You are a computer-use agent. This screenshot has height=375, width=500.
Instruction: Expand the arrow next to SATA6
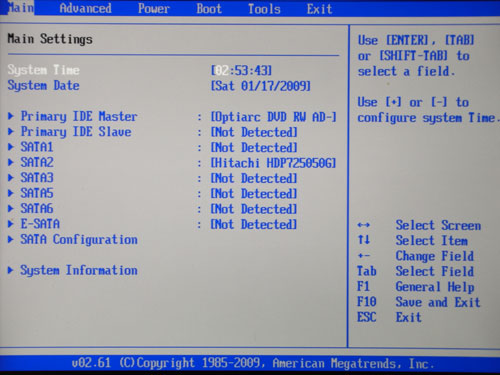(x=11, y=208)
